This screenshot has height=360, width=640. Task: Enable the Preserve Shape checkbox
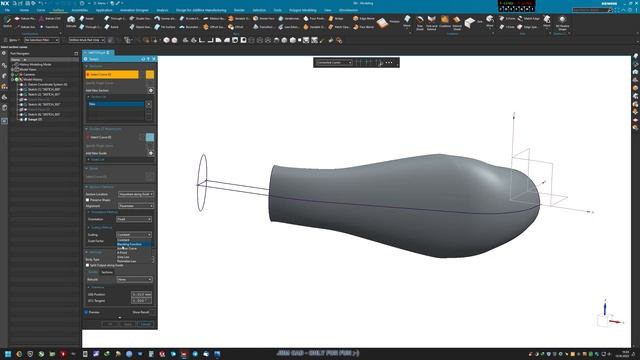pos(87,200)
